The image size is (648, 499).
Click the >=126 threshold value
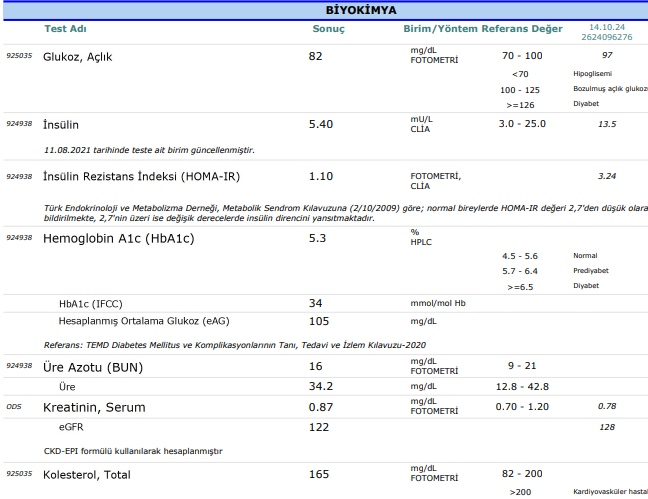520,105
